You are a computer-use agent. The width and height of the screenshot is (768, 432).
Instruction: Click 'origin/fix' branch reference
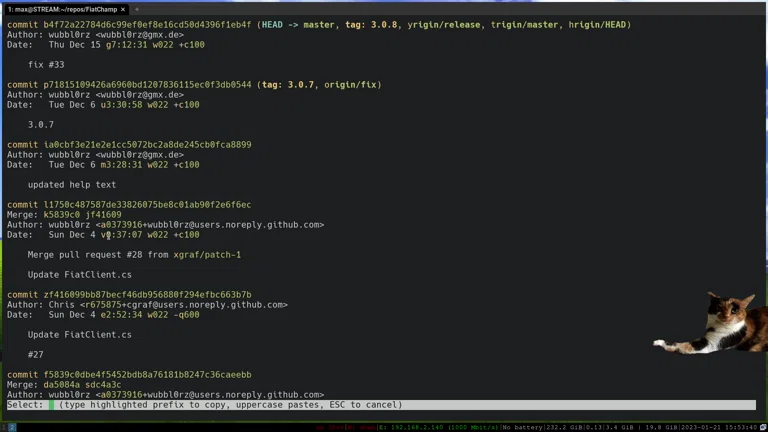click(x=350, y=85)
